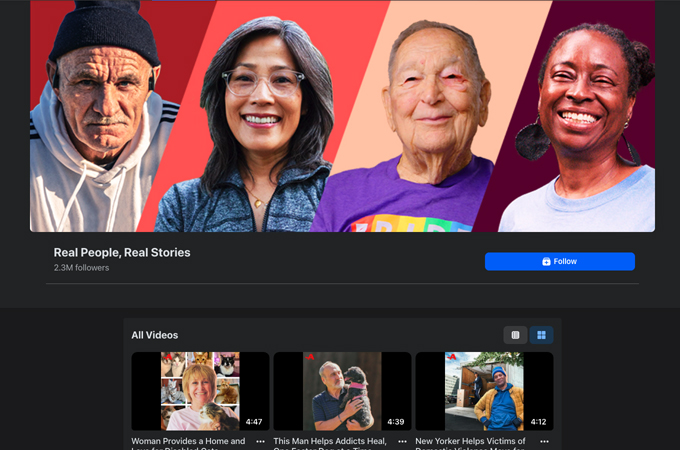Screen dimensions: 680x450
Task: Click the cover banner image of four people
Action: pyautogui.click(x=342, y=116)
